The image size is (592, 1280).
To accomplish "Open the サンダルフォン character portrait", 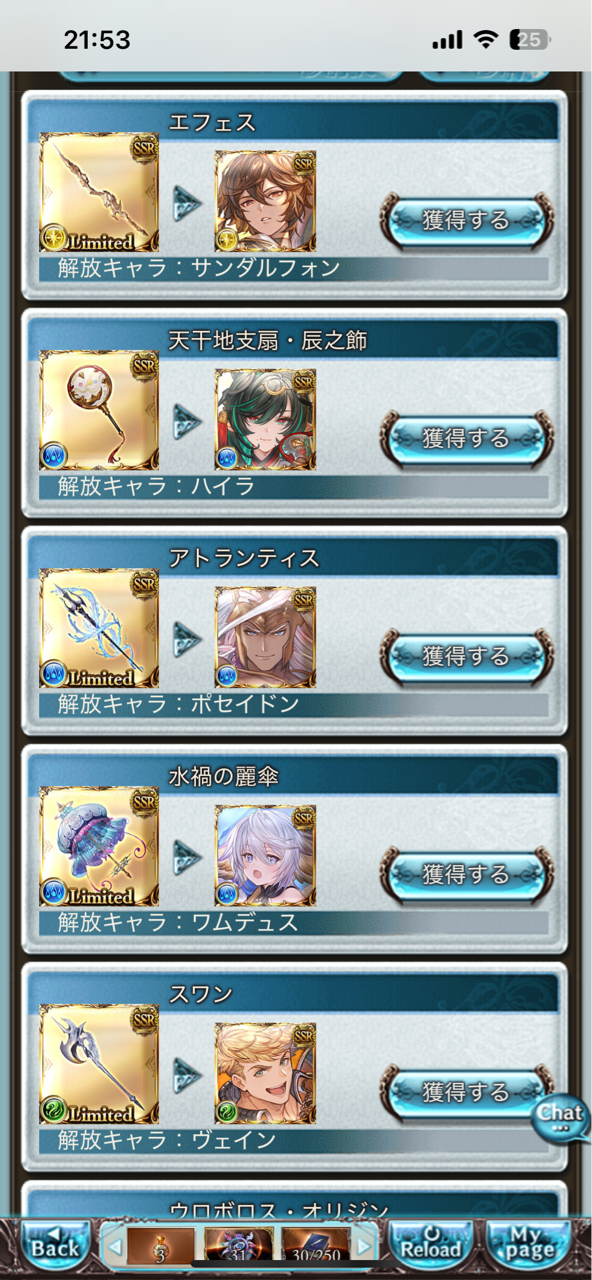I will (x=265, y=201).
